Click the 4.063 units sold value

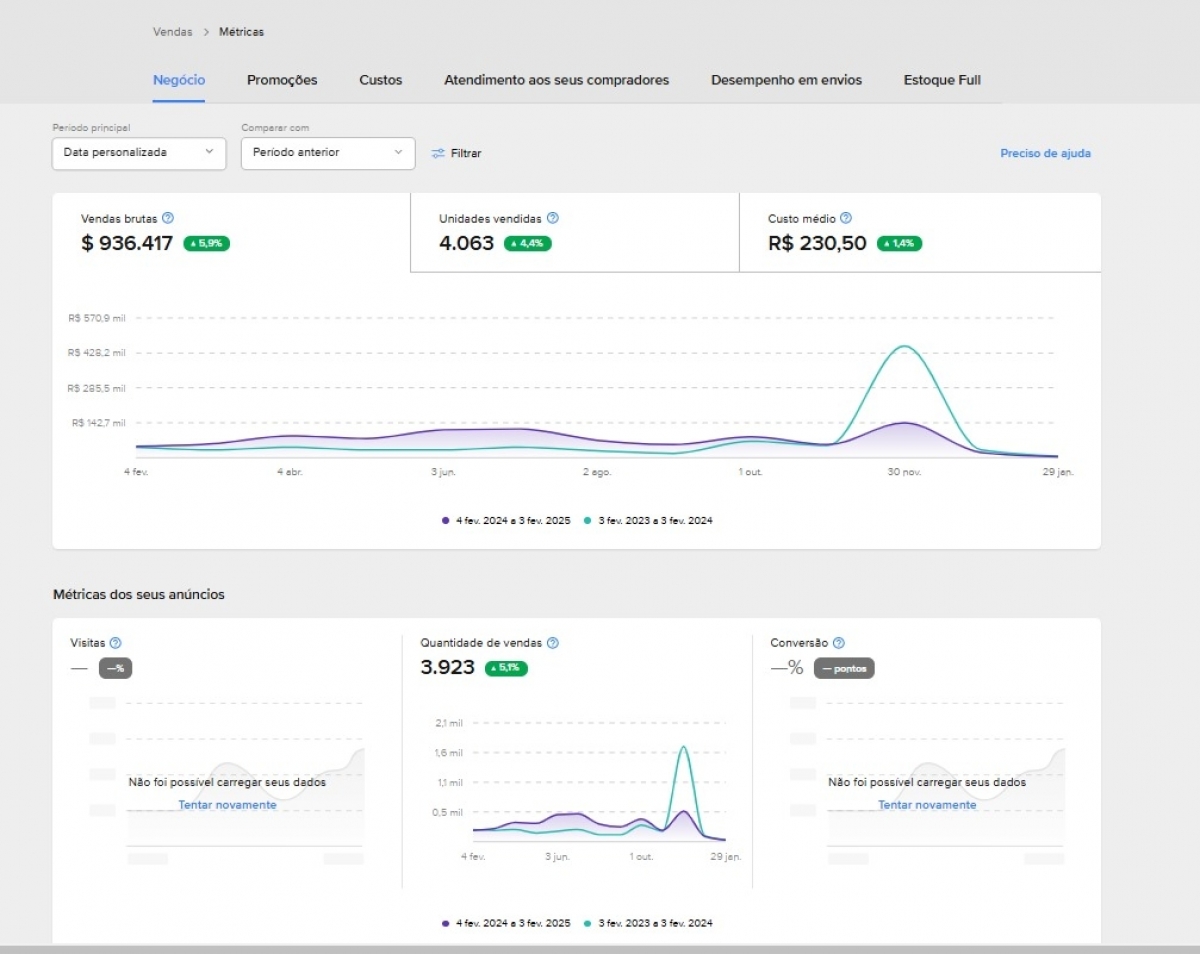click(467, 243)
